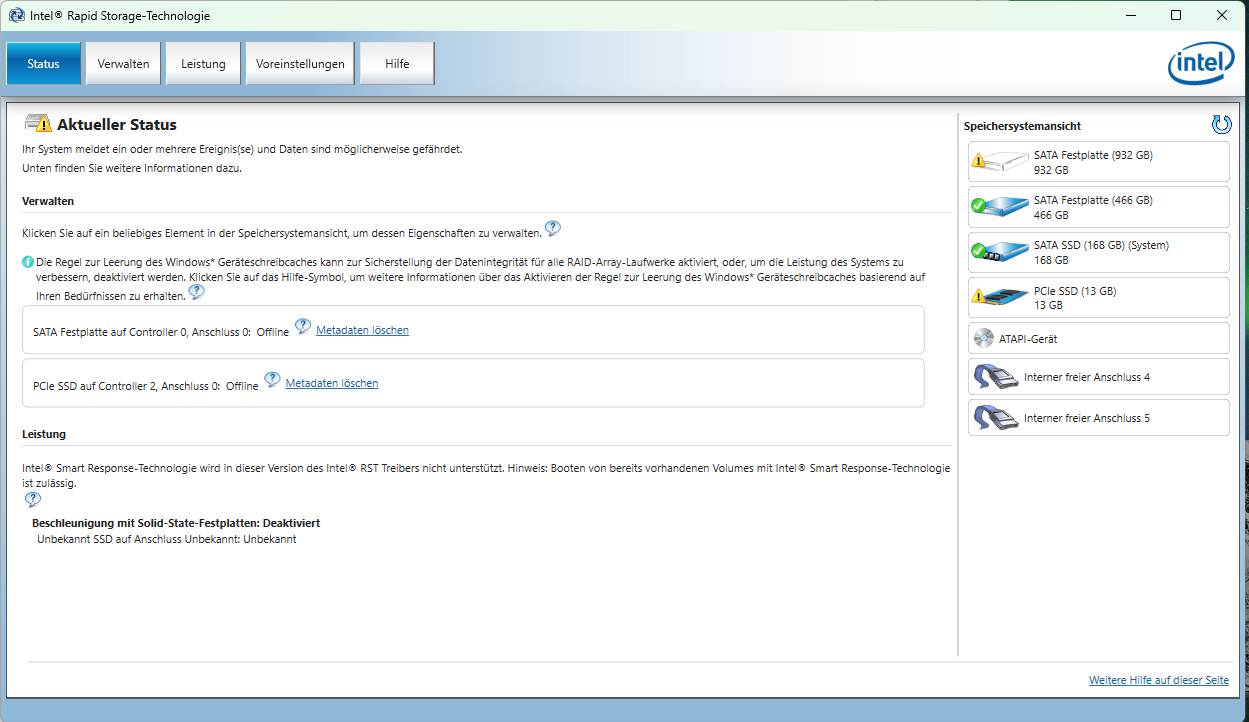Click Metadaten löschen for PCIe SSD
The width and height of the screenshot is (1249, 722).
pos(332,383)
